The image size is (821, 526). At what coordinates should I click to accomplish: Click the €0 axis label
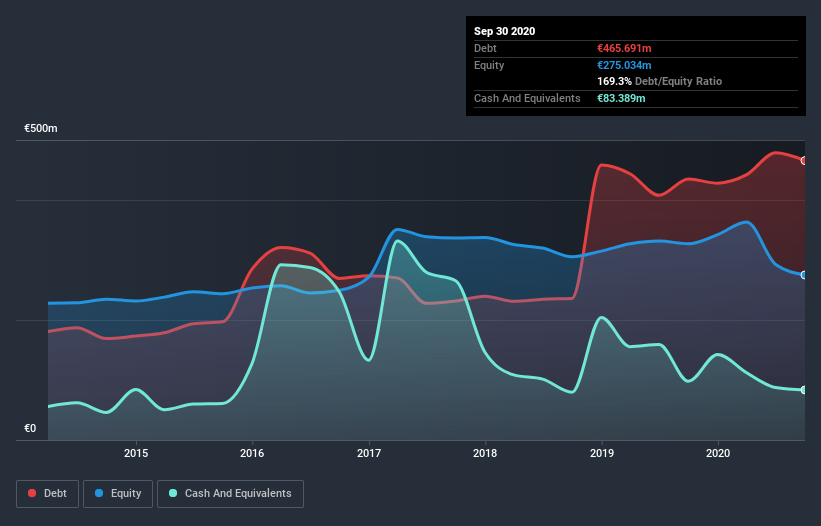pyautogui.click(x=30, y=428)
